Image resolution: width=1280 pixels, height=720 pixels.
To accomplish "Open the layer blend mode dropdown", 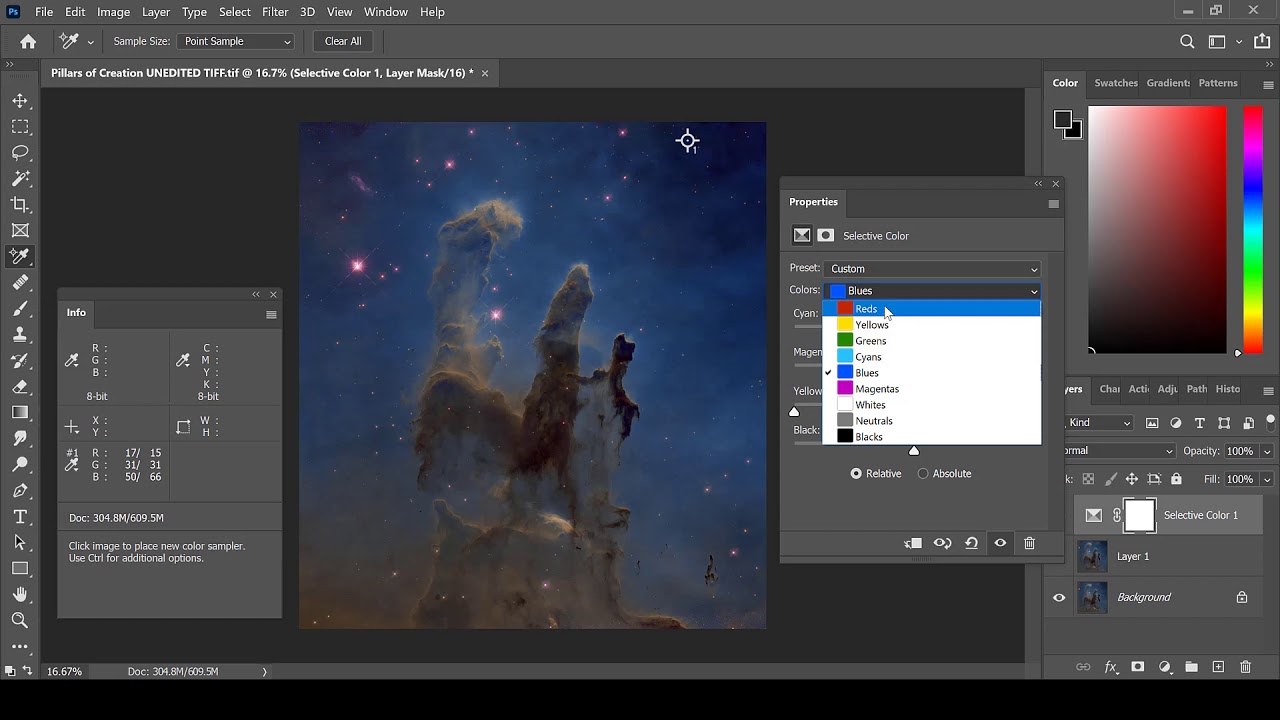I will point(1118,451).
